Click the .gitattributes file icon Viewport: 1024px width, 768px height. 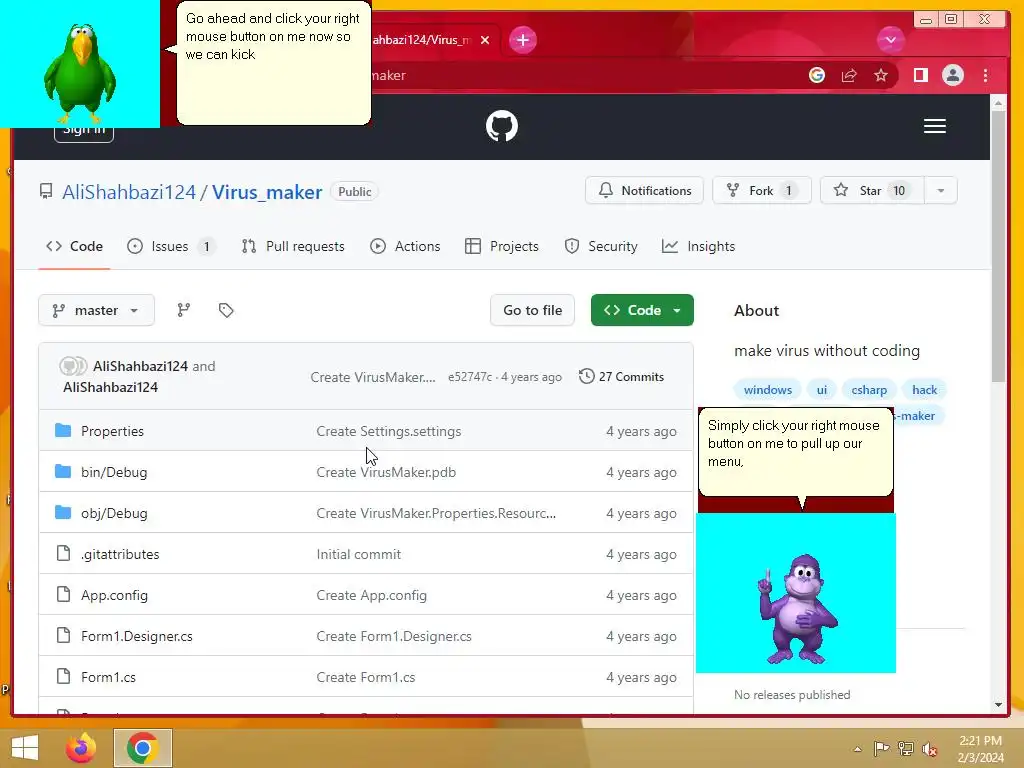(63, 553)
